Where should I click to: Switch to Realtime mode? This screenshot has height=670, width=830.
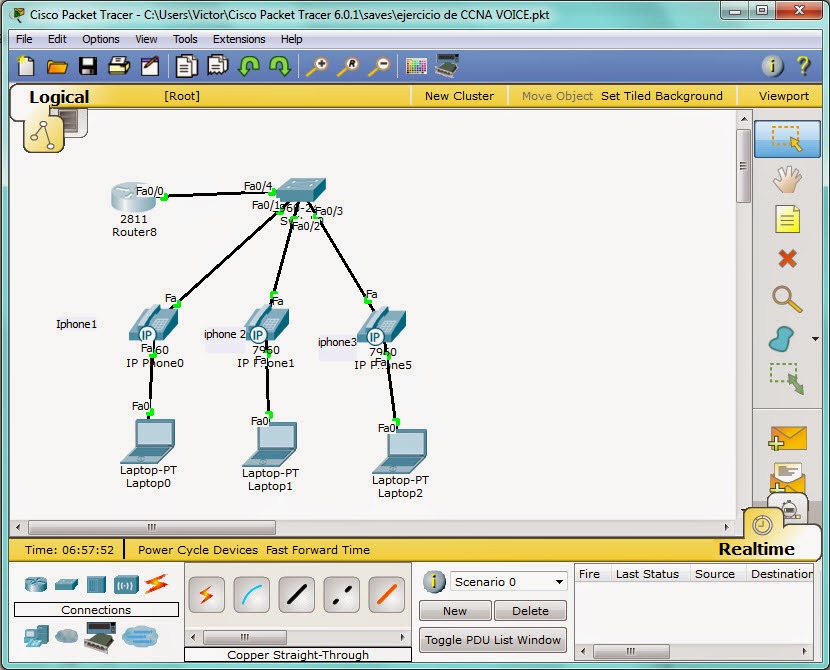pos(758,548)
